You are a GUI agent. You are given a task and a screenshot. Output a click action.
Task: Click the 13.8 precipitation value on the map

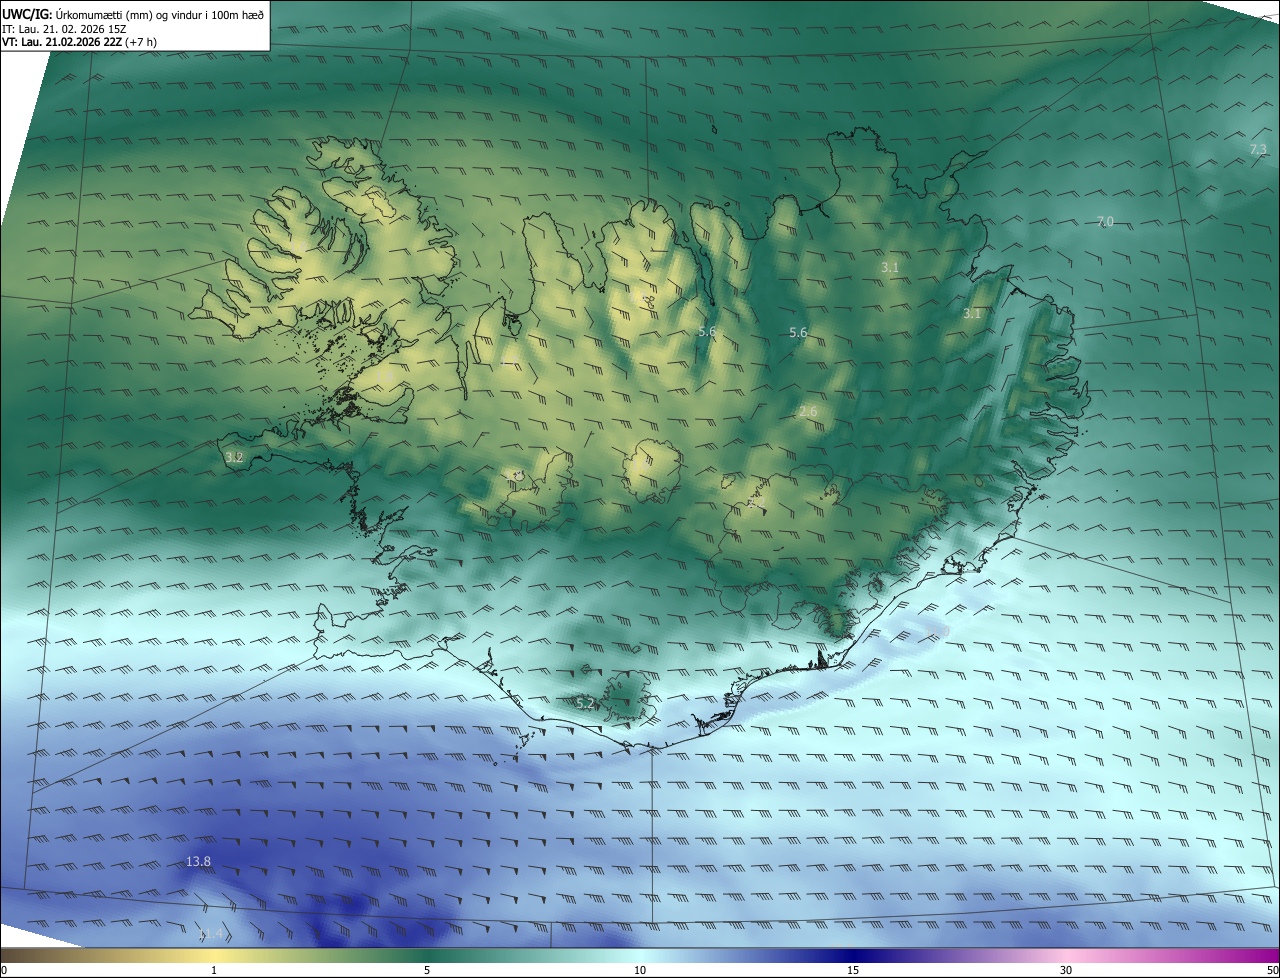coord(199,862)
